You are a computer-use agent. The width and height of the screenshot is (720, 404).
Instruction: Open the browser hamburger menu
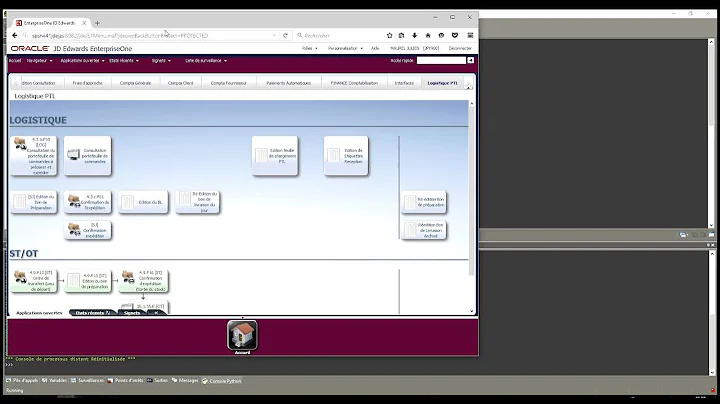pos(470,35)
